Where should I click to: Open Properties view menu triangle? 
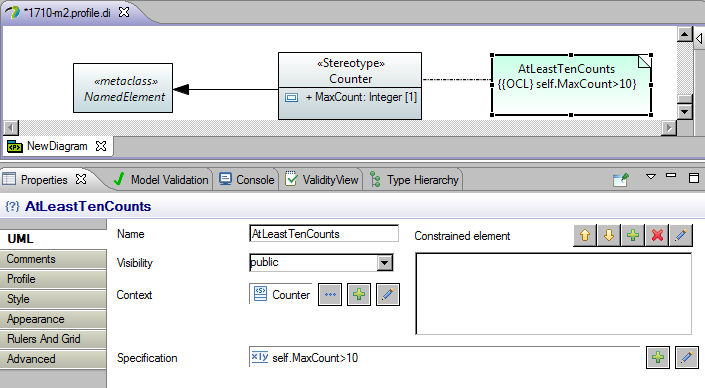click(x=651, y=177)
